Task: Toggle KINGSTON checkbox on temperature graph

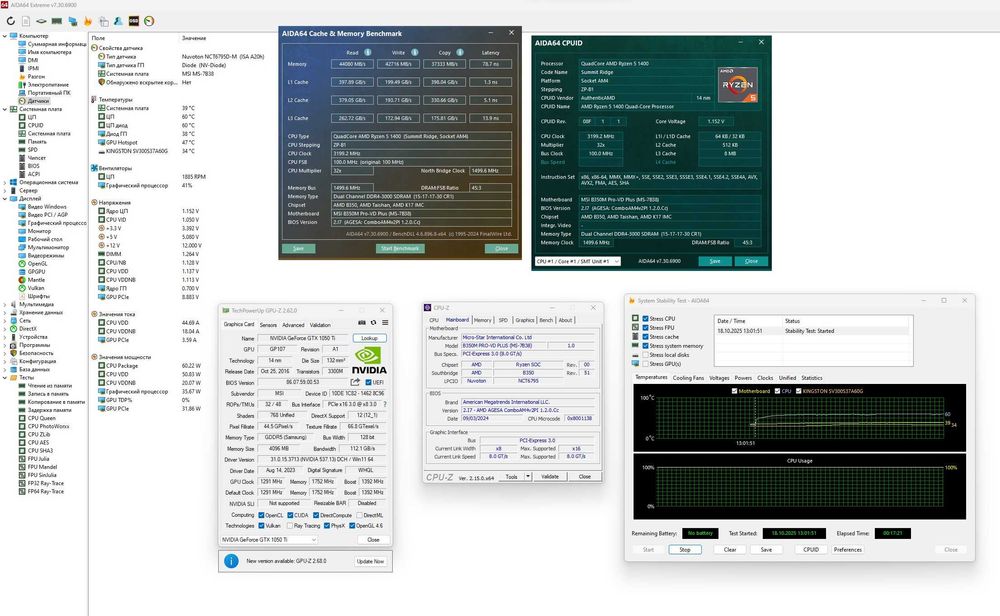Action: point(798,391)
